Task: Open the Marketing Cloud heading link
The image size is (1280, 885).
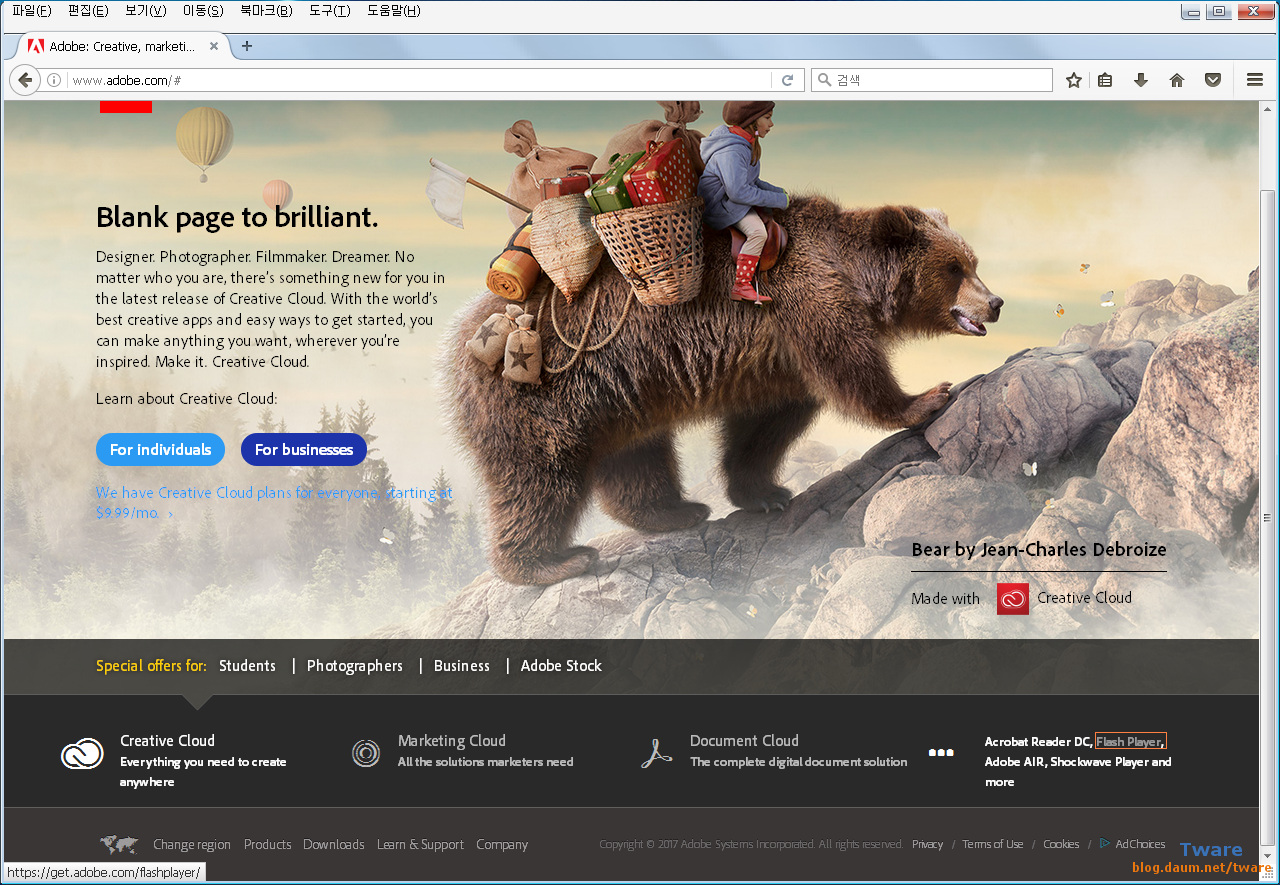Action: click(x=452, y=741)
